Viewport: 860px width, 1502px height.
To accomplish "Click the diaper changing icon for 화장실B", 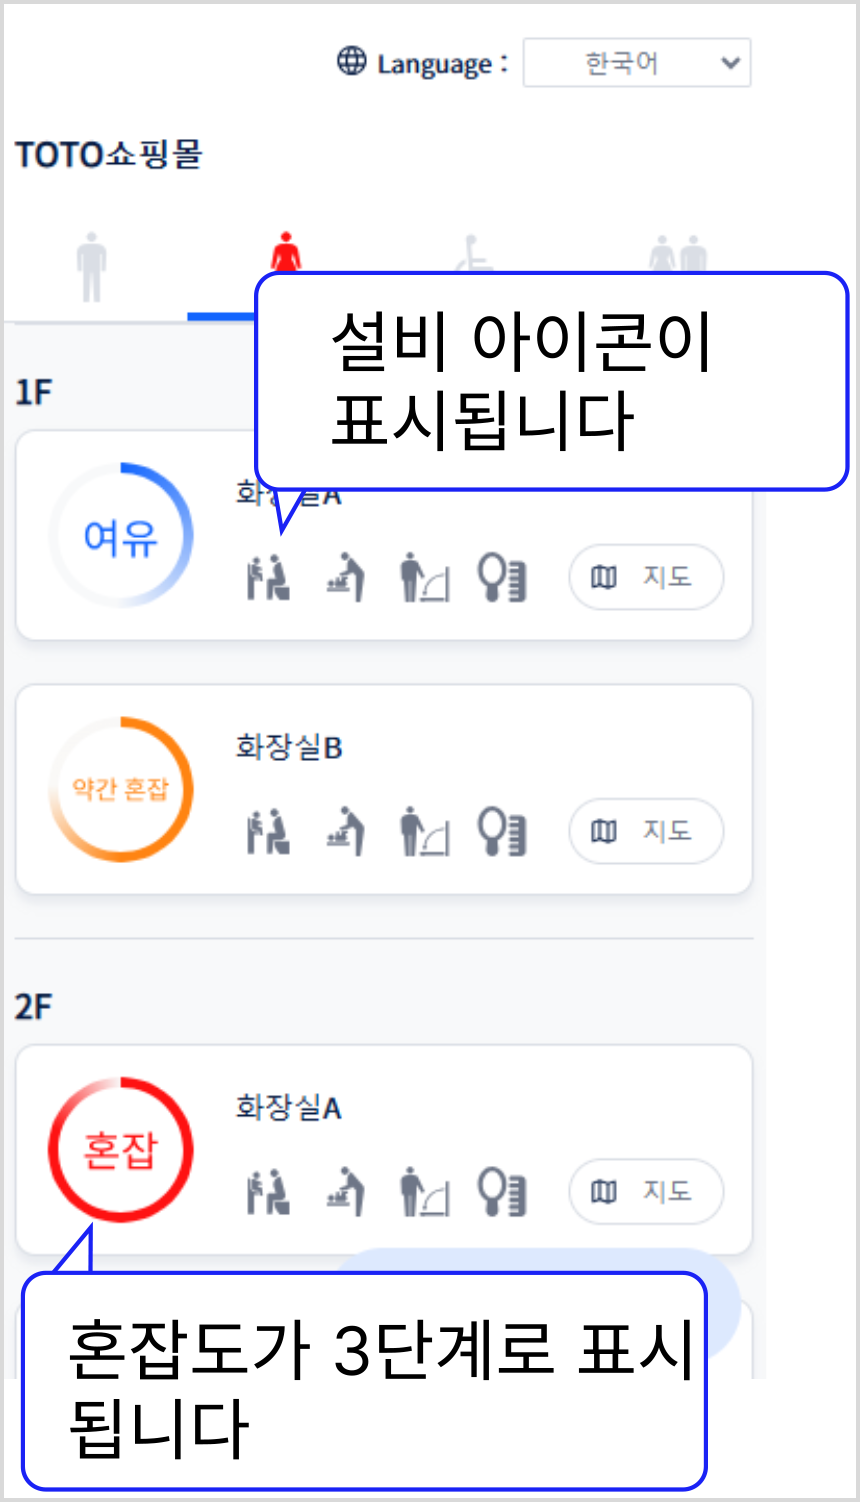I will click(346, 832).
